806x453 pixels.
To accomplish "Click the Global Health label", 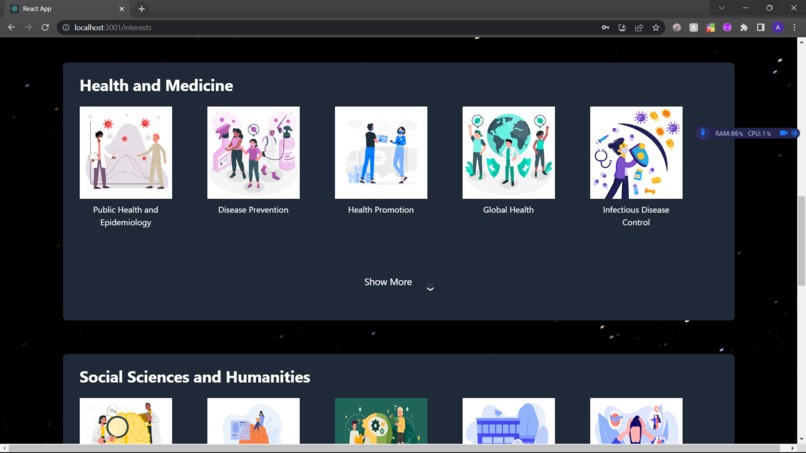I will (x=508, y=210).
